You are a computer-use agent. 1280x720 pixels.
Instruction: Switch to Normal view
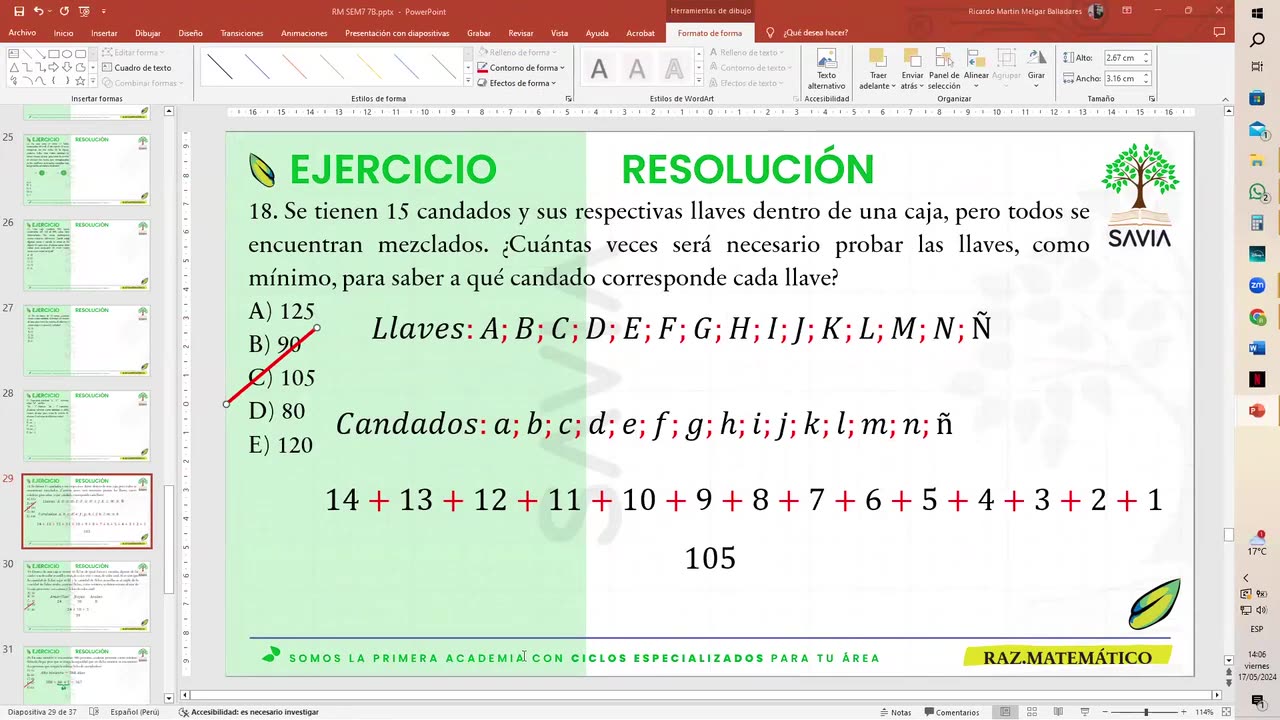click(x=1005, y=712)
